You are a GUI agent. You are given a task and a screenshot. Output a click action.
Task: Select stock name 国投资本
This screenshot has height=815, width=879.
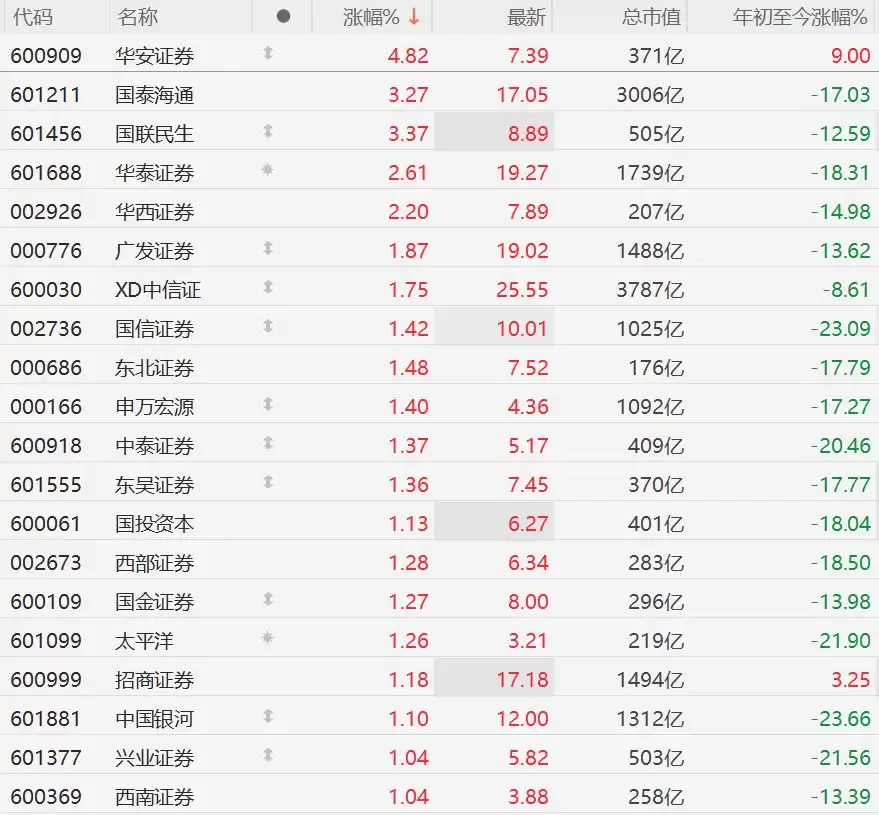154,524
